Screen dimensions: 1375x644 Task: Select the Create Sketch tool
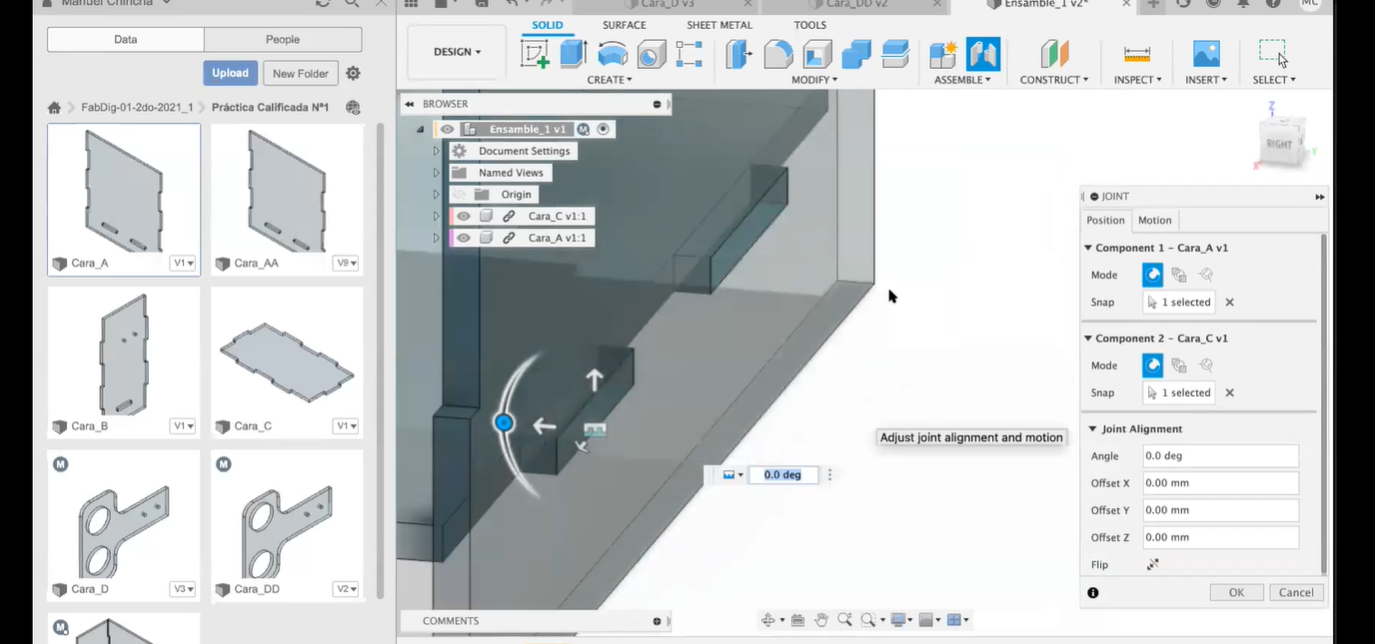(535, 53)
